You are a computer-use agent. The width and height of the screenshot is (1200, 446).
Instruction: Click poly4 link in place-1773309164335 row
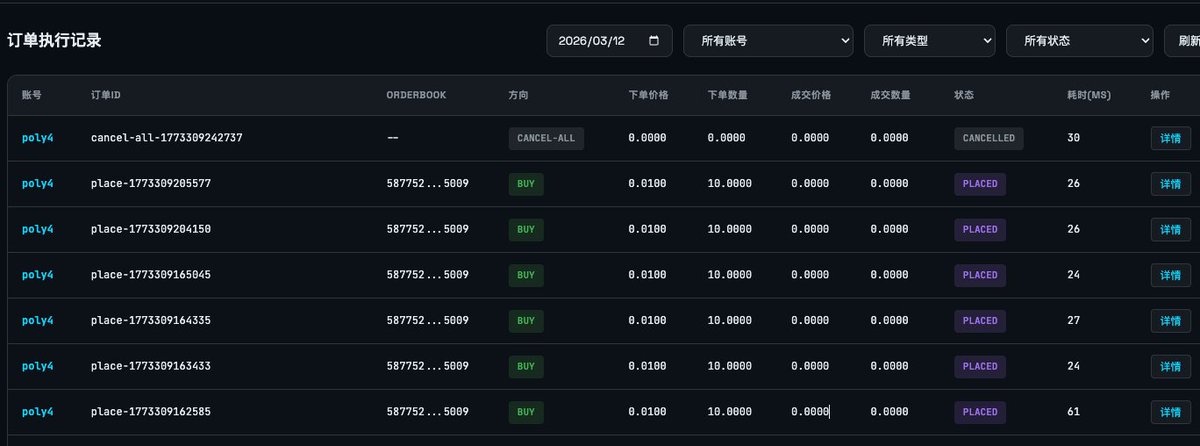[x=37, y=321]
